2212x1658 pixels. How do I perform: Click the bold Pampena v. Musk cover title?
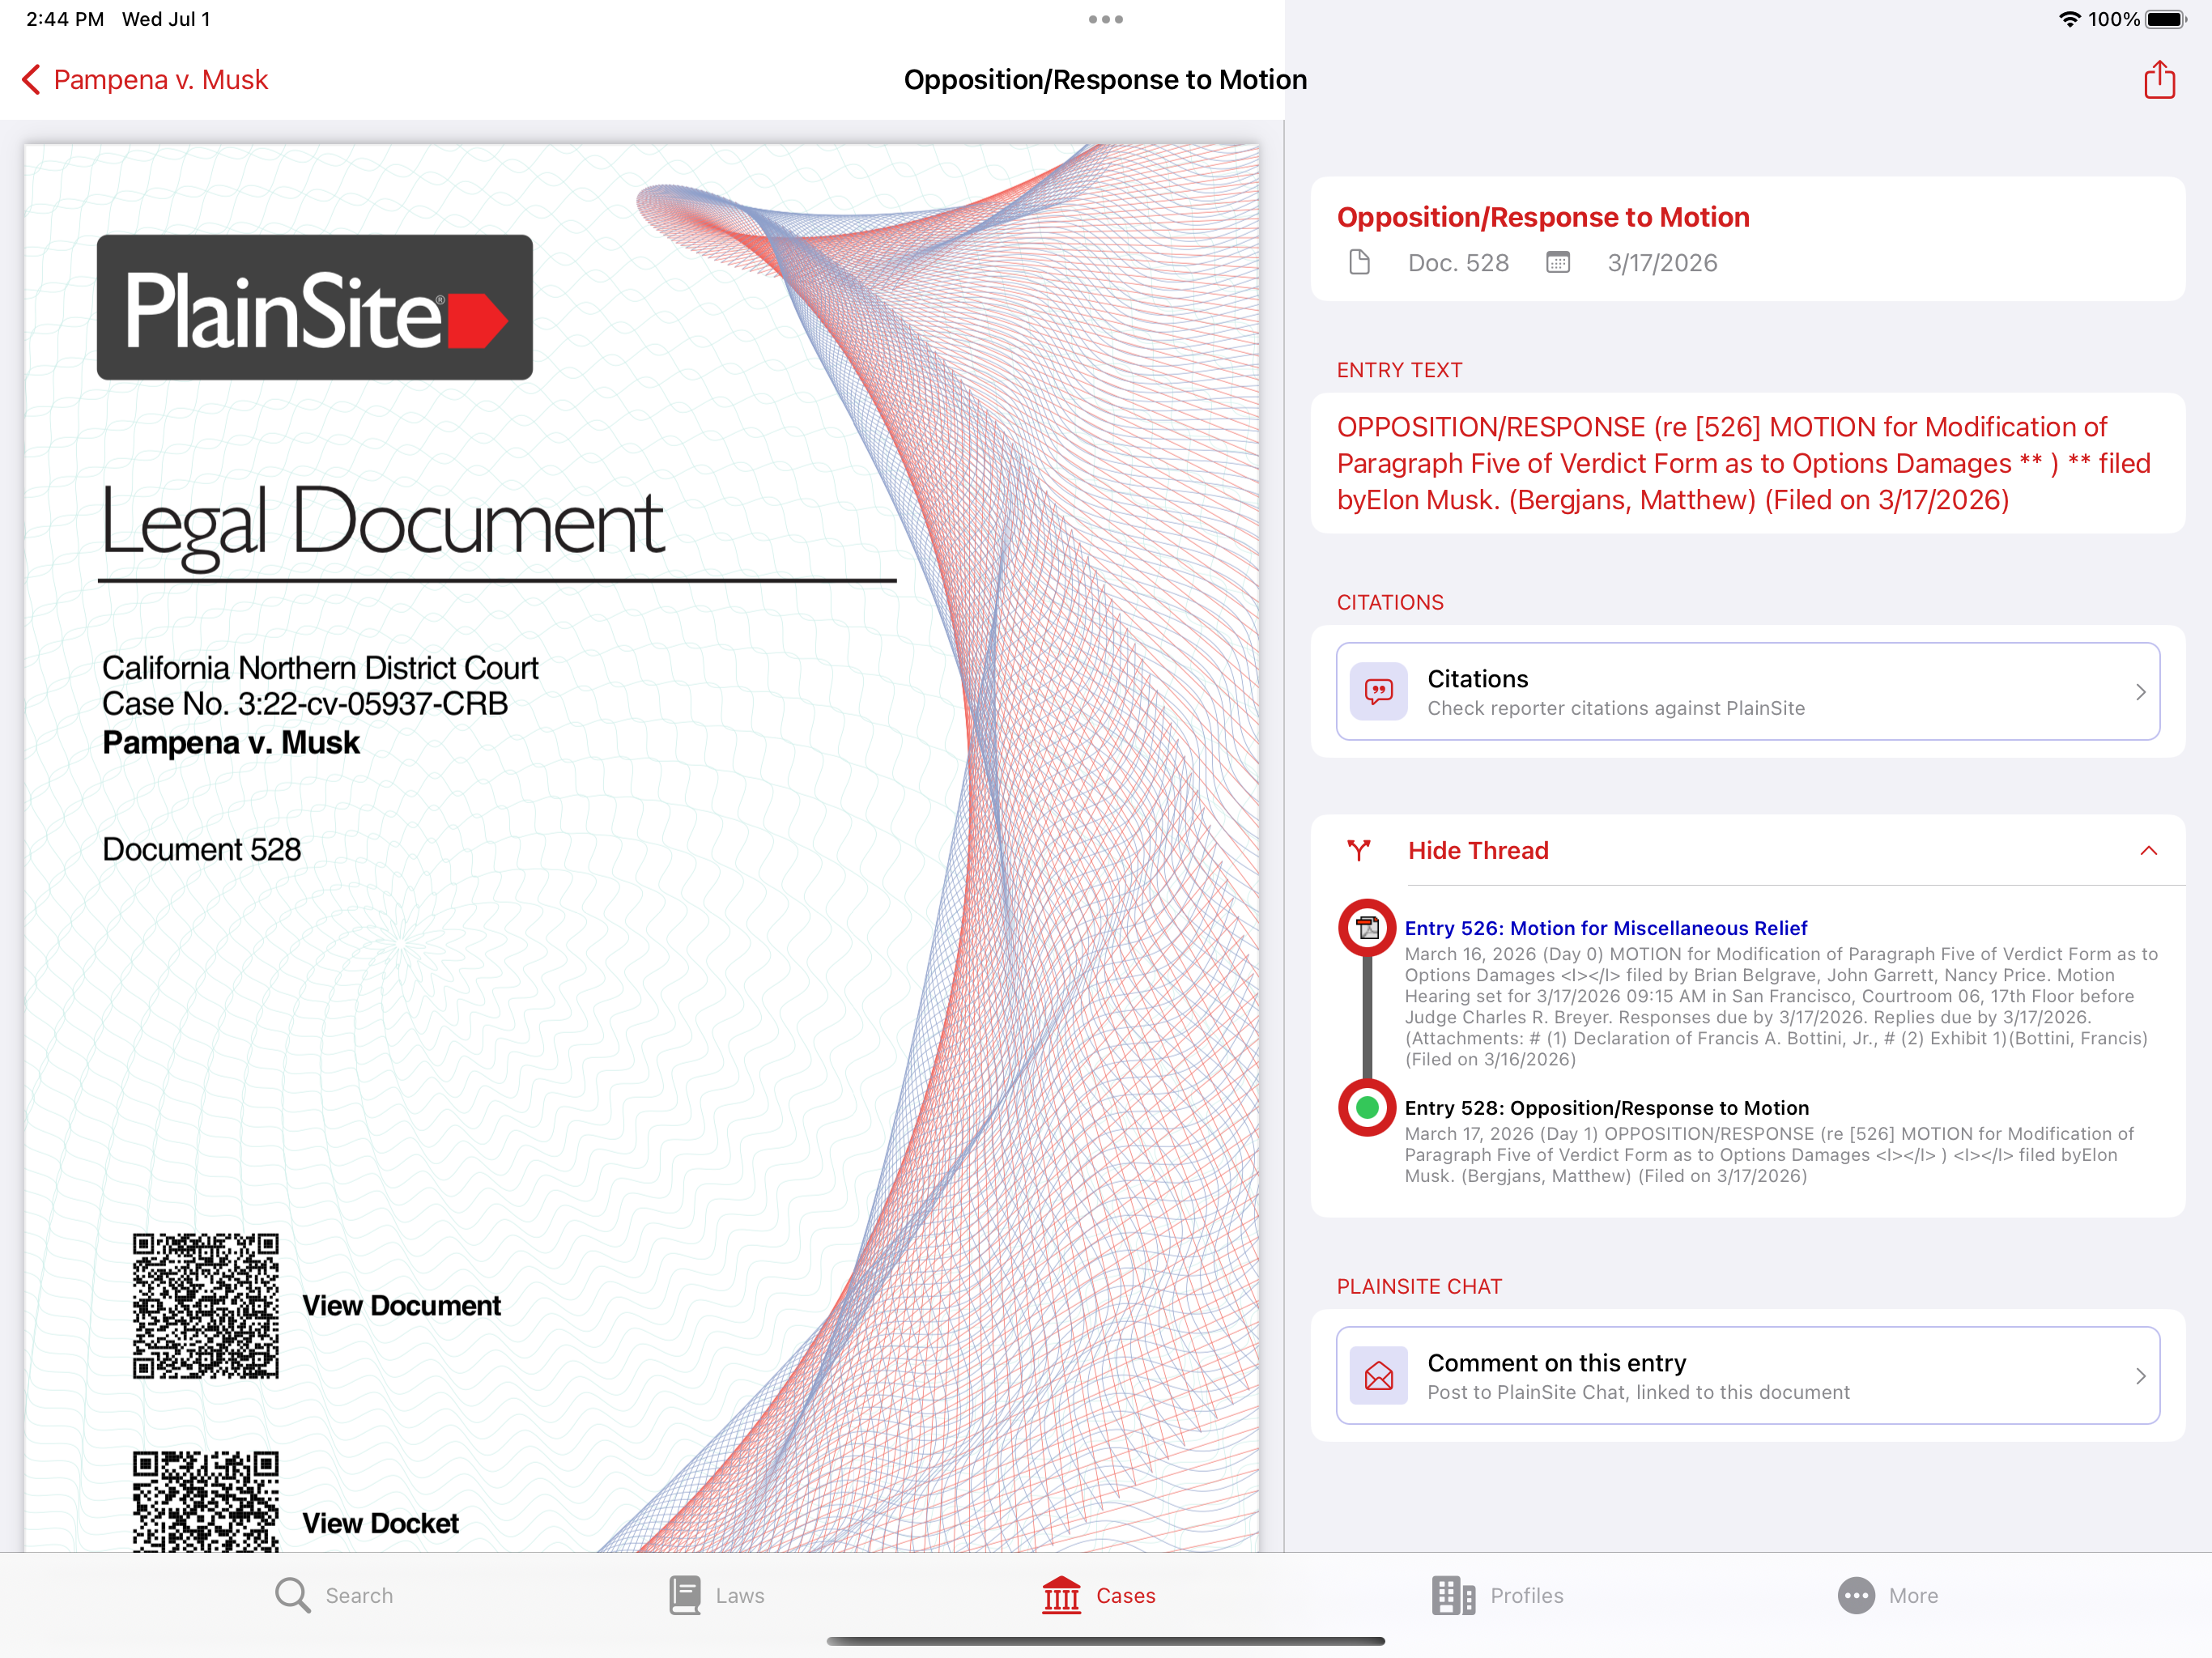231,743
